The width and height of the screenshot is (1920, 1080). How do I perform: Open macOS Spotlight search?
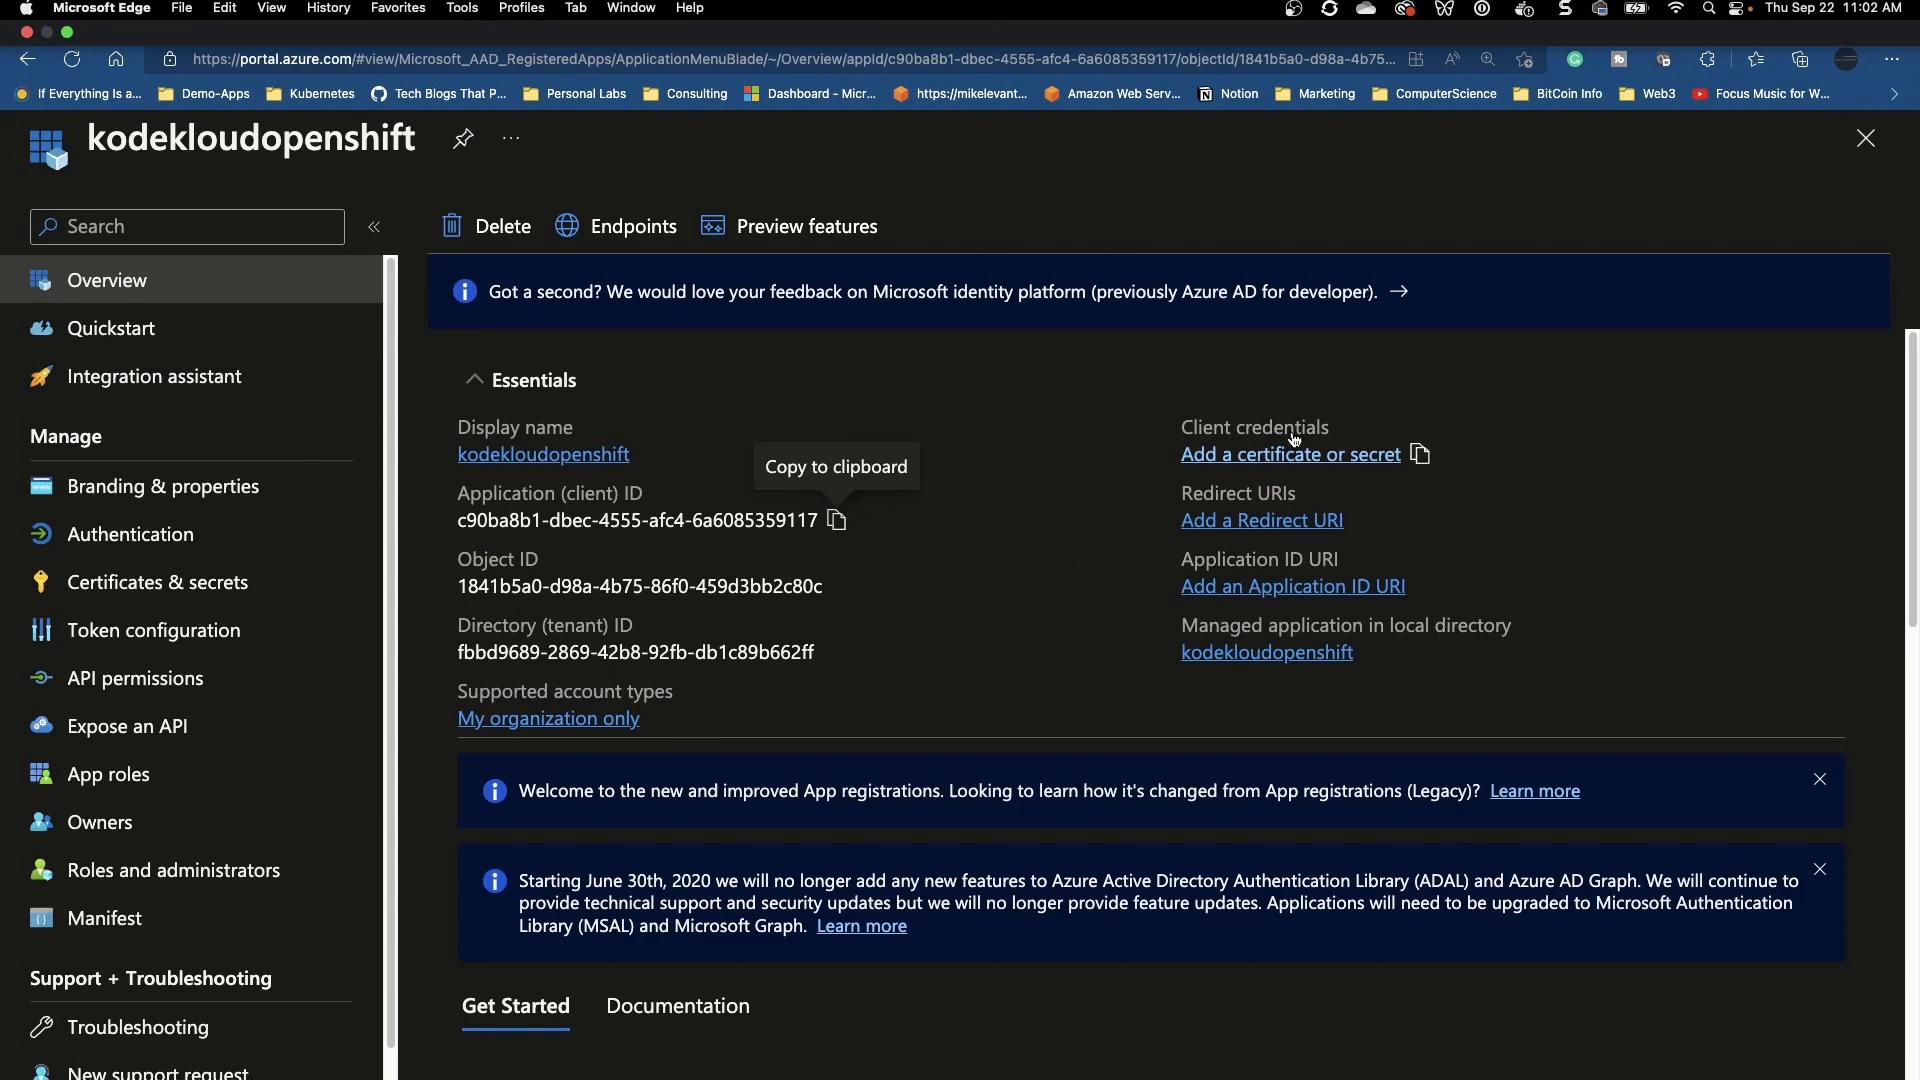1708,8
